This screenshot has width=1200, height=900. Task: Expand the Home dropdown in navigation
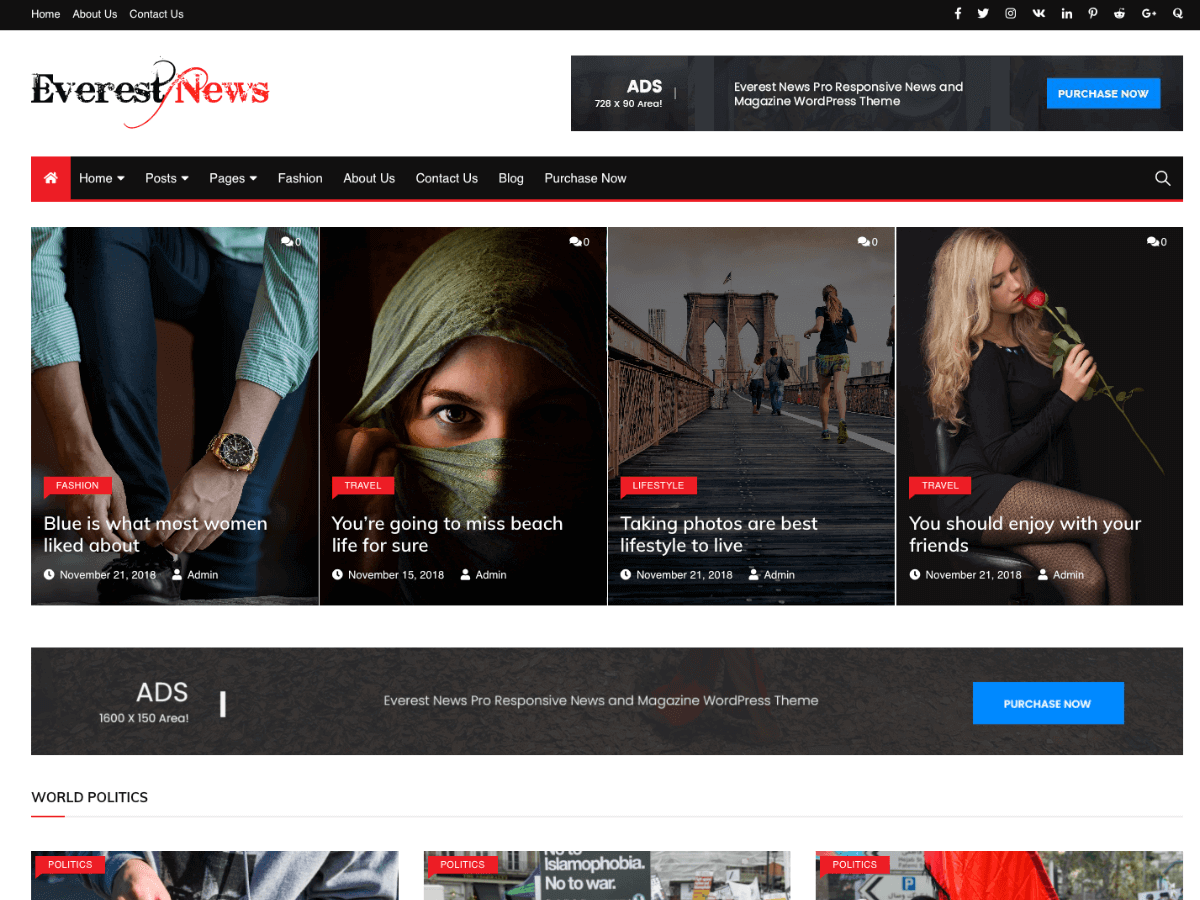click(101, 178)
